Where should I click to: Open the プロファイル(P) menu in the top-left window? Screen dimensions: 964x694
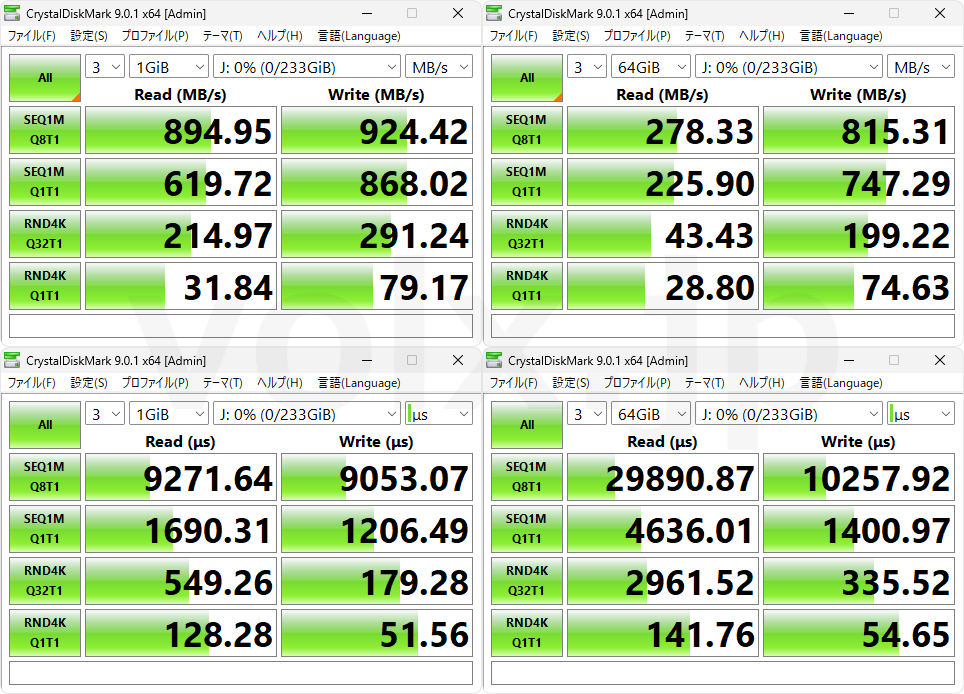(155, 36)
